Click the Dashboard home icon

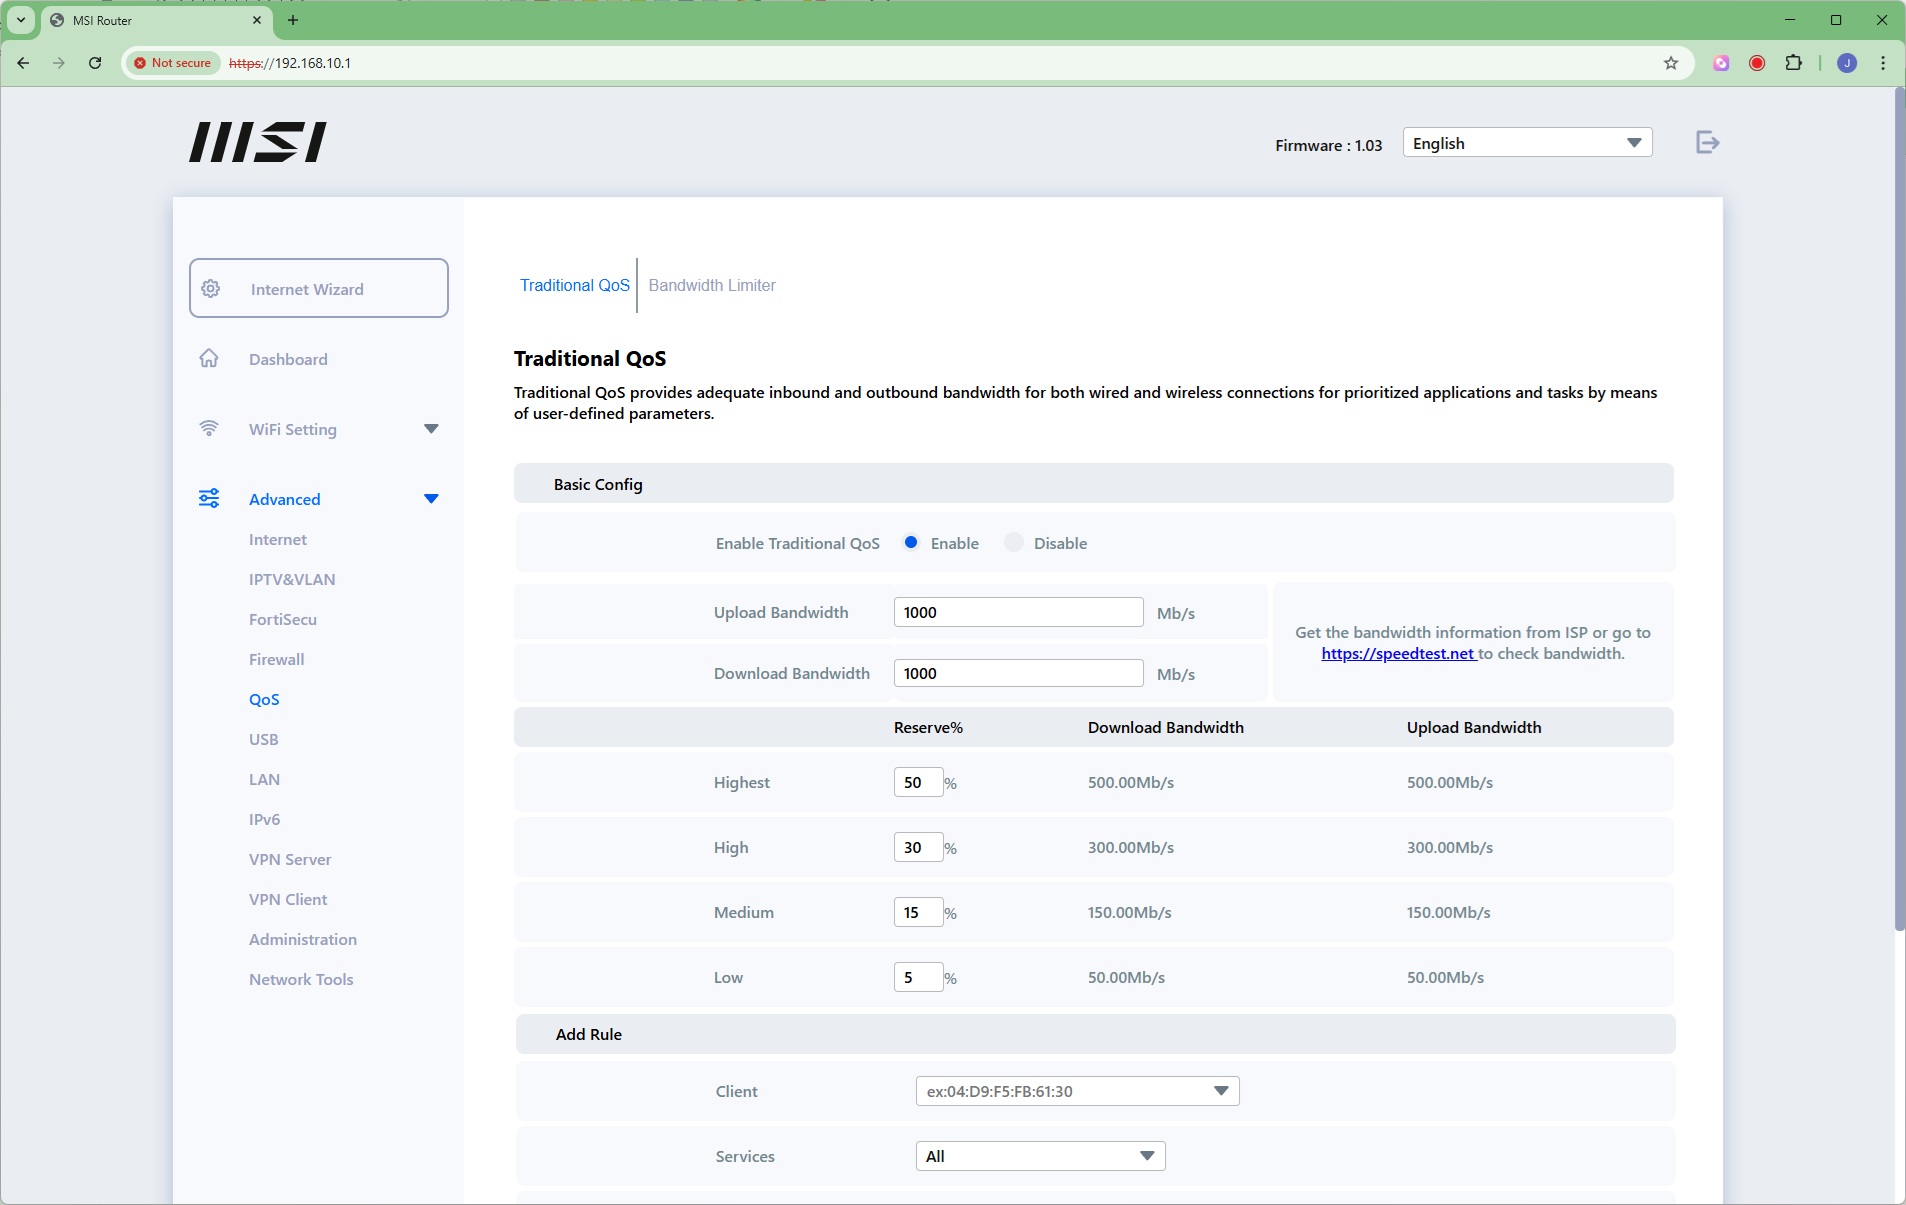point(209,359)
